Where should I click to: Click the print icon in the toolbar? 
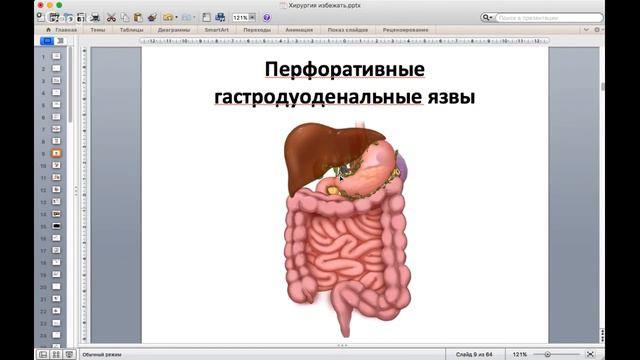pyautogui.click(x=95, y=17)
